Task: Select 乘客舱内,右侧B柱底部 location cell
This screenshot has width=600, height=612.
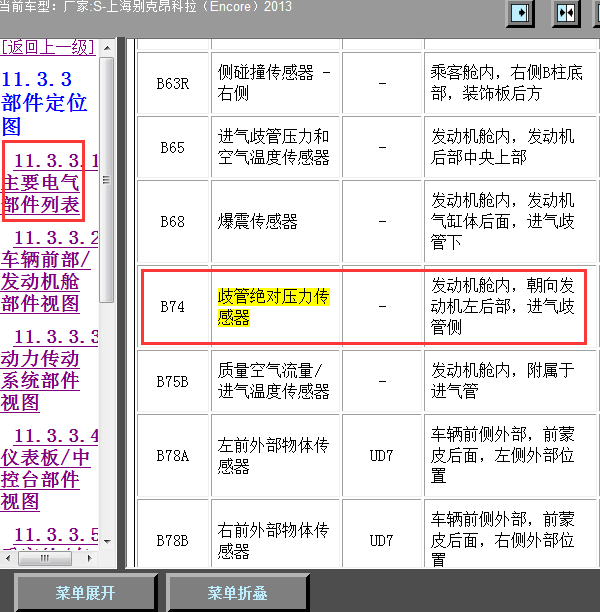Action: [510, 83]
